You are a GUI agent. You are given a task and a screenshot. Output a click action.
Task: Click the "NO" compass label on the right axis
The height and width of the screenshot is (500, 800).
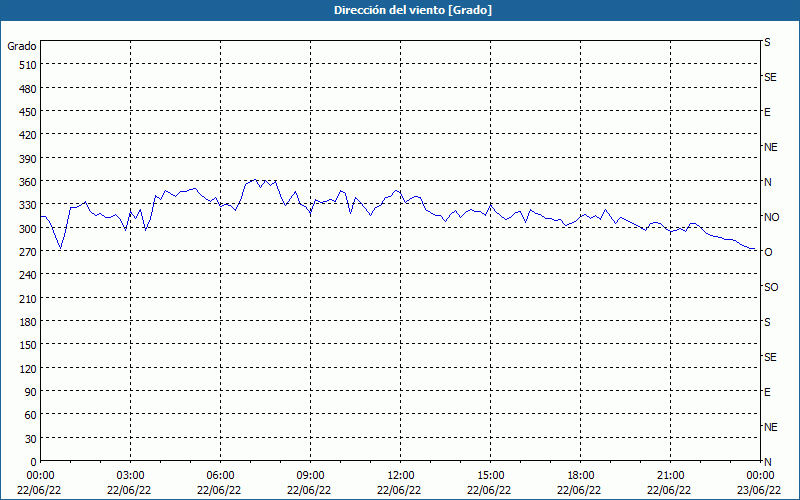771,217
